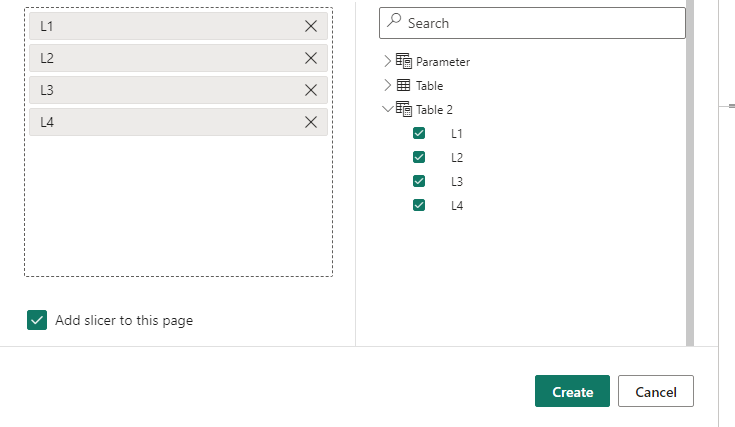Click the Table grid icon
The image size is (735, 427).
click(x=403, y=85)
